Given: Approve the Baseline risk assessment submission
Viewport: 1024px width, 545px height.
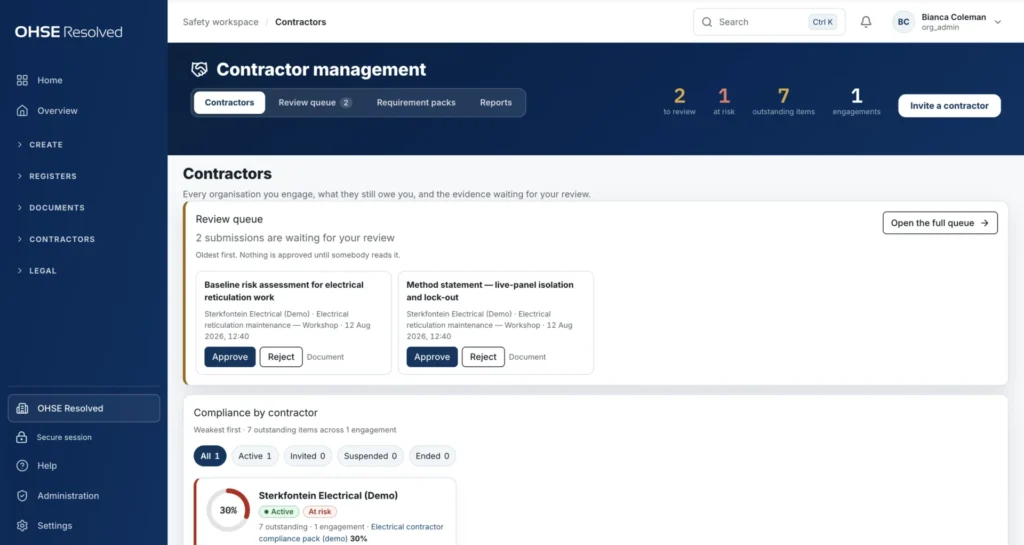Looking at the screenshot, I should (x=230, y=357).
